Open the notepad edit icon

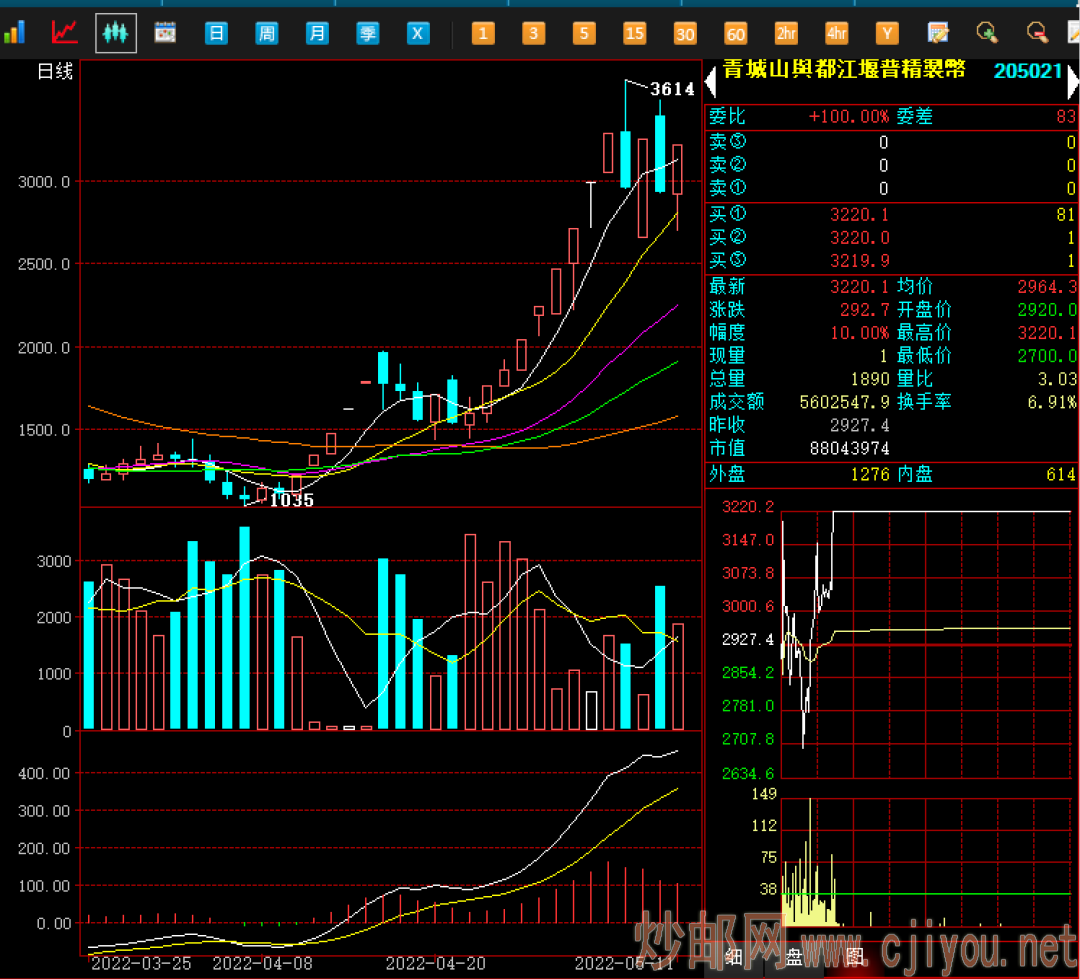pos(938,33)
